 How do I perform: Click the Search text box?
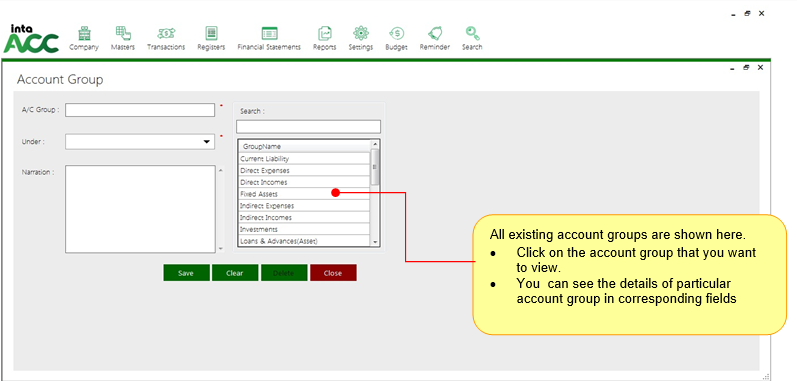(x=308, y=126)
